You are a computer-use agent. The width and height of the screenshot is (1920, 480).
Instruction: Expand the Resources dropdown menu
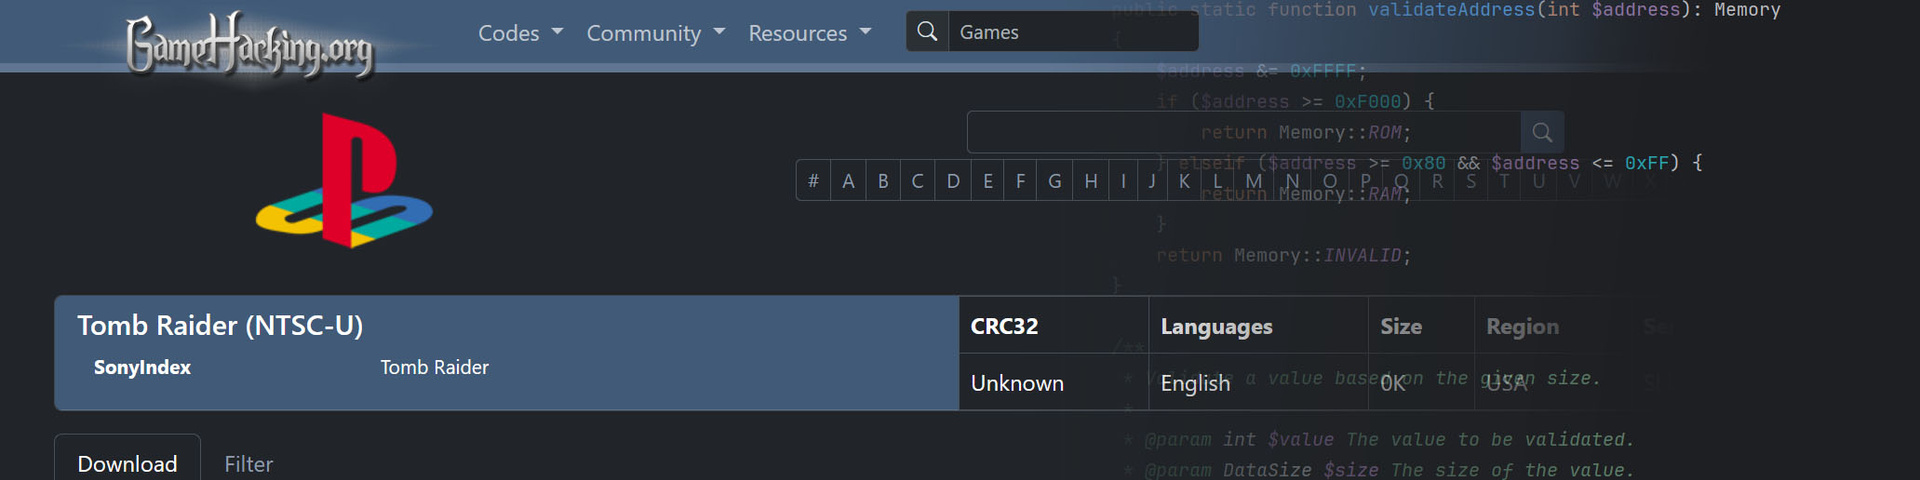click(x=809, y=33)
